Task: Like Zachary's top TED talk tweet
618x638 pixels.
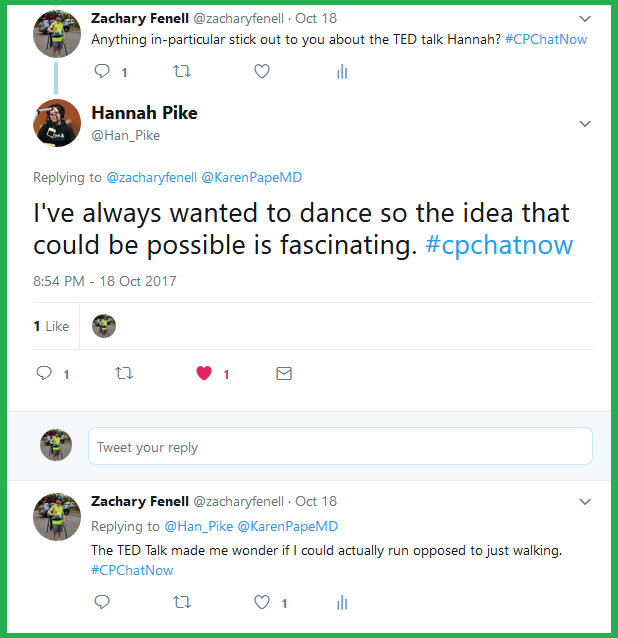Action: (262, 71)
